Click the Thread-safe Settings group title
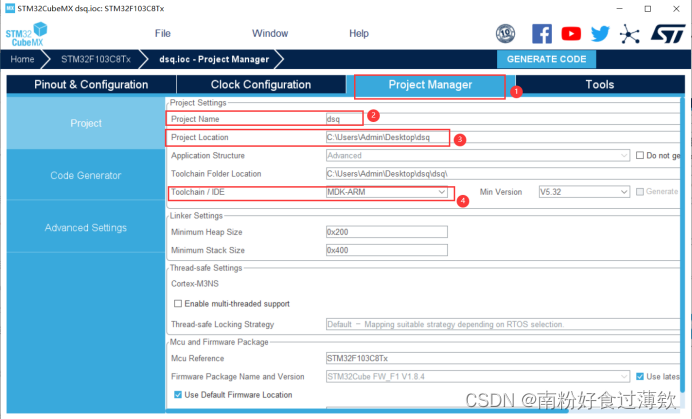 pyautogui.click(x=206, y=268)
